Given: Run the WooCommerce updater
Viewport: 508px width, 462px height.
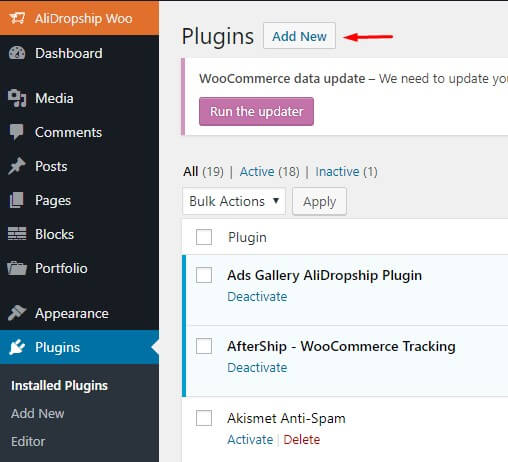Looking at the screenshot, I should point(256,111).
